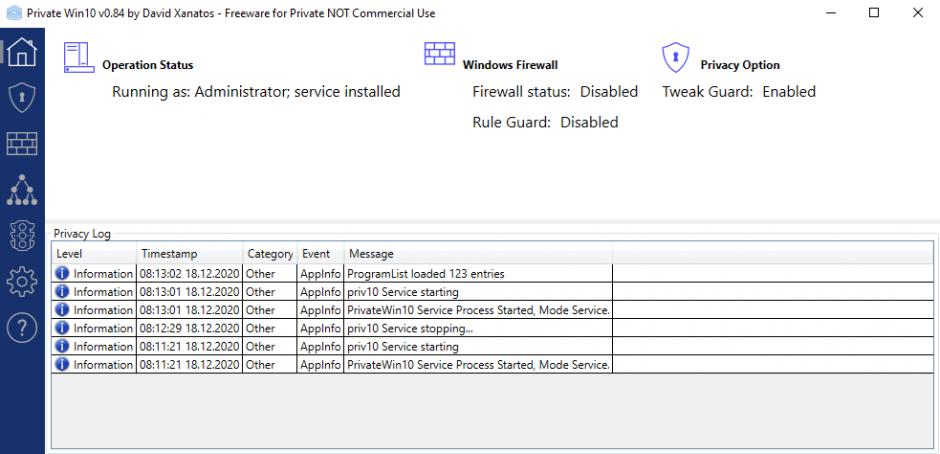Click the 'Privacy Log' group label
The height and width of the screenshot is (454, 940).
coord(82,234)
